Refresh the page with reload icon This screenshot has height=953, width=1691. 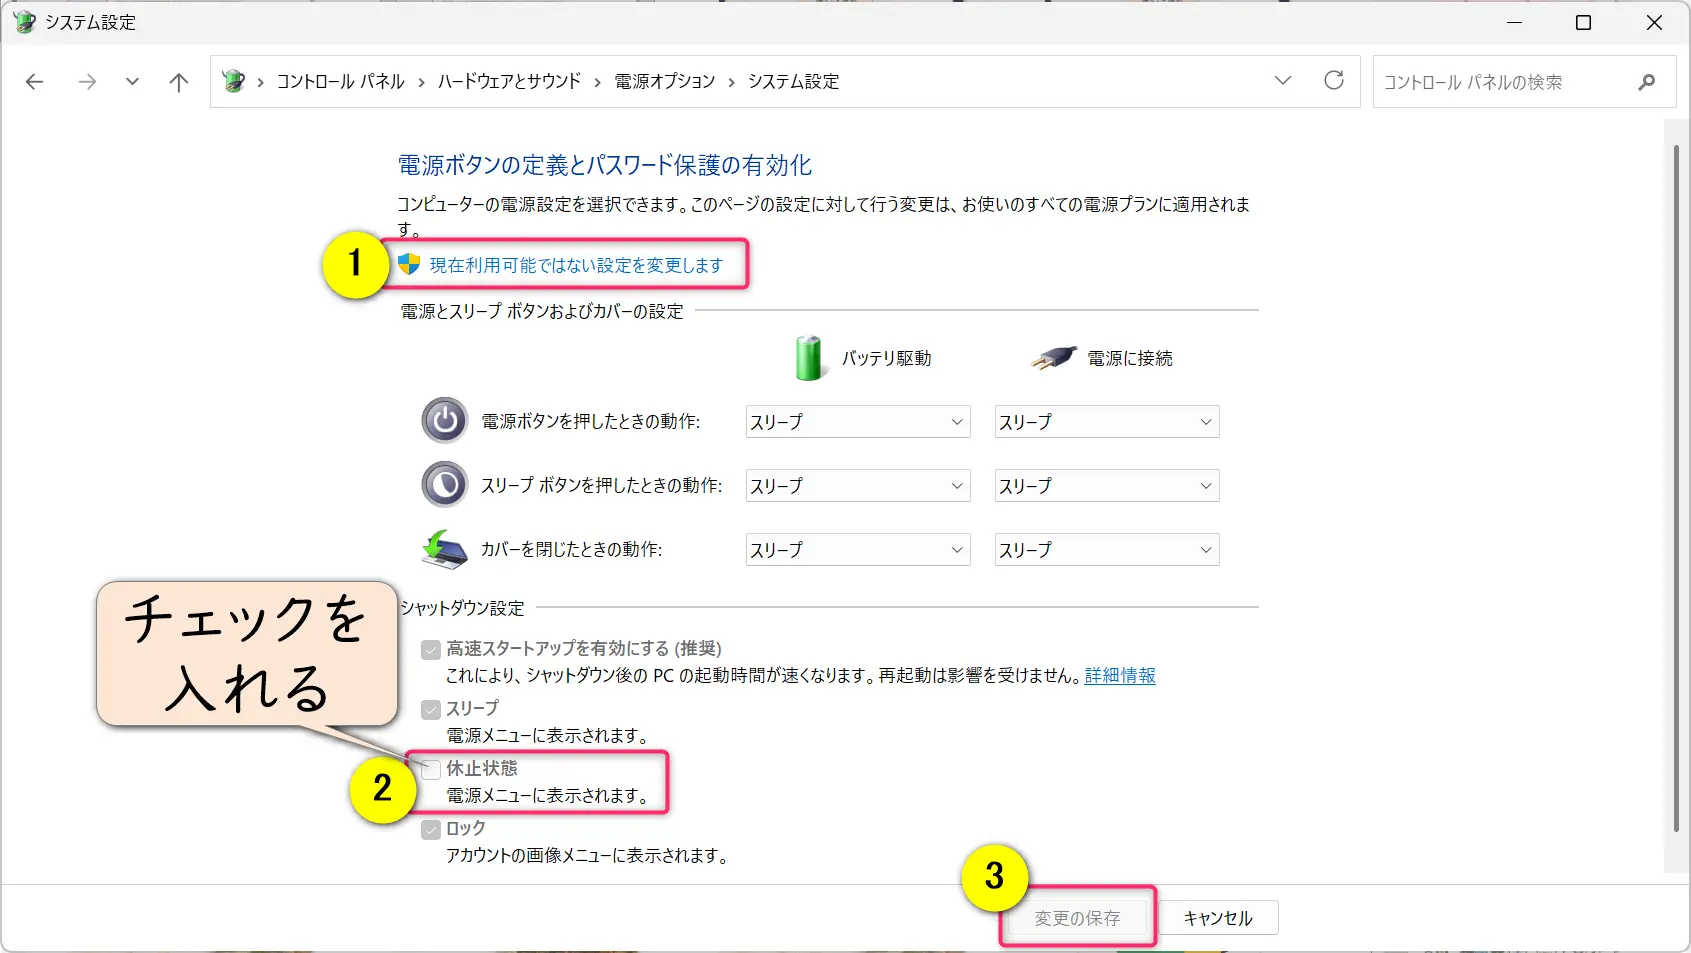(1334, 80)
